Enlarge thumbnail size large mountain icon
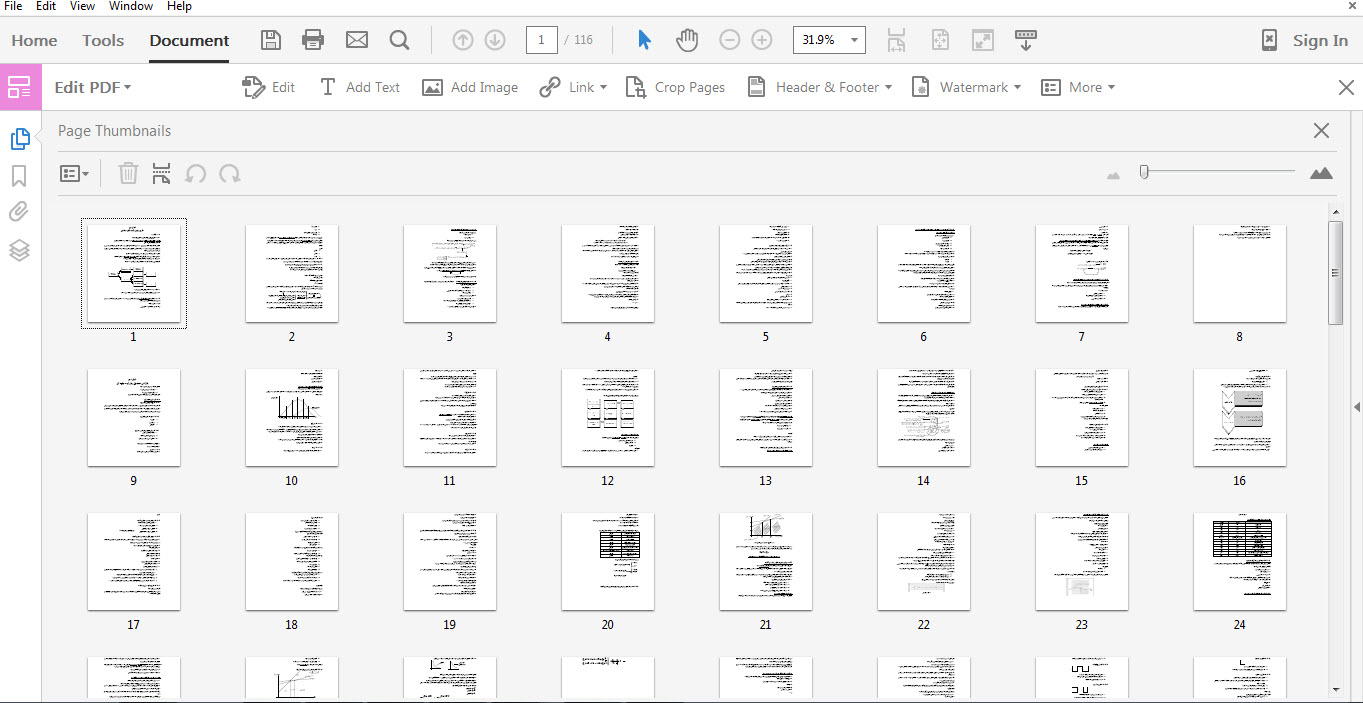This screenshot has width=1363, height=703. pyautogui.click(x=1321, y=173)
